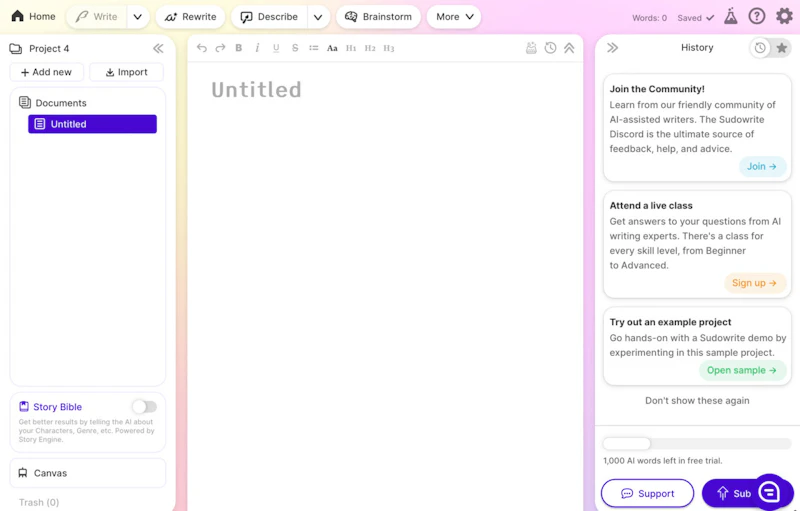Click the undo icon
The image size is (800, 511).
tap(202, 48)
